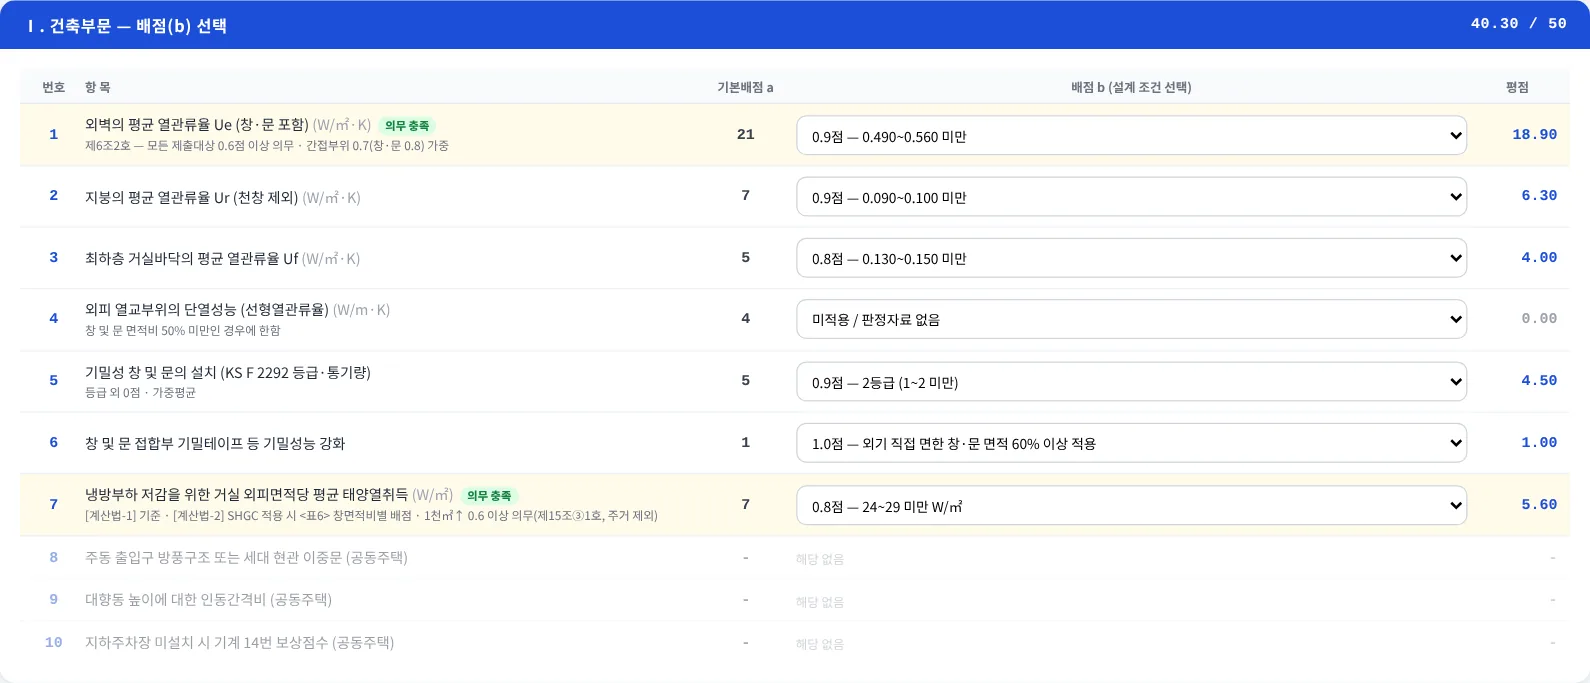1590x683 pixels.
Task: Click the score value 4.00
Action: click(x=1539, y=257)
